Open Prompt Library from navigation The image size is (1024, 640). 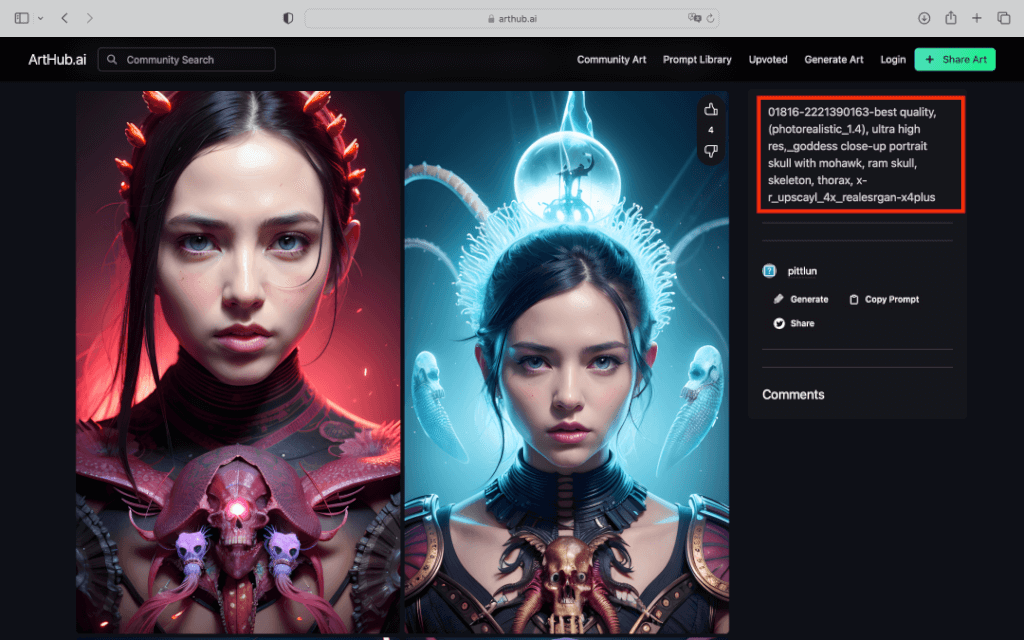click(x=697, y=59)
